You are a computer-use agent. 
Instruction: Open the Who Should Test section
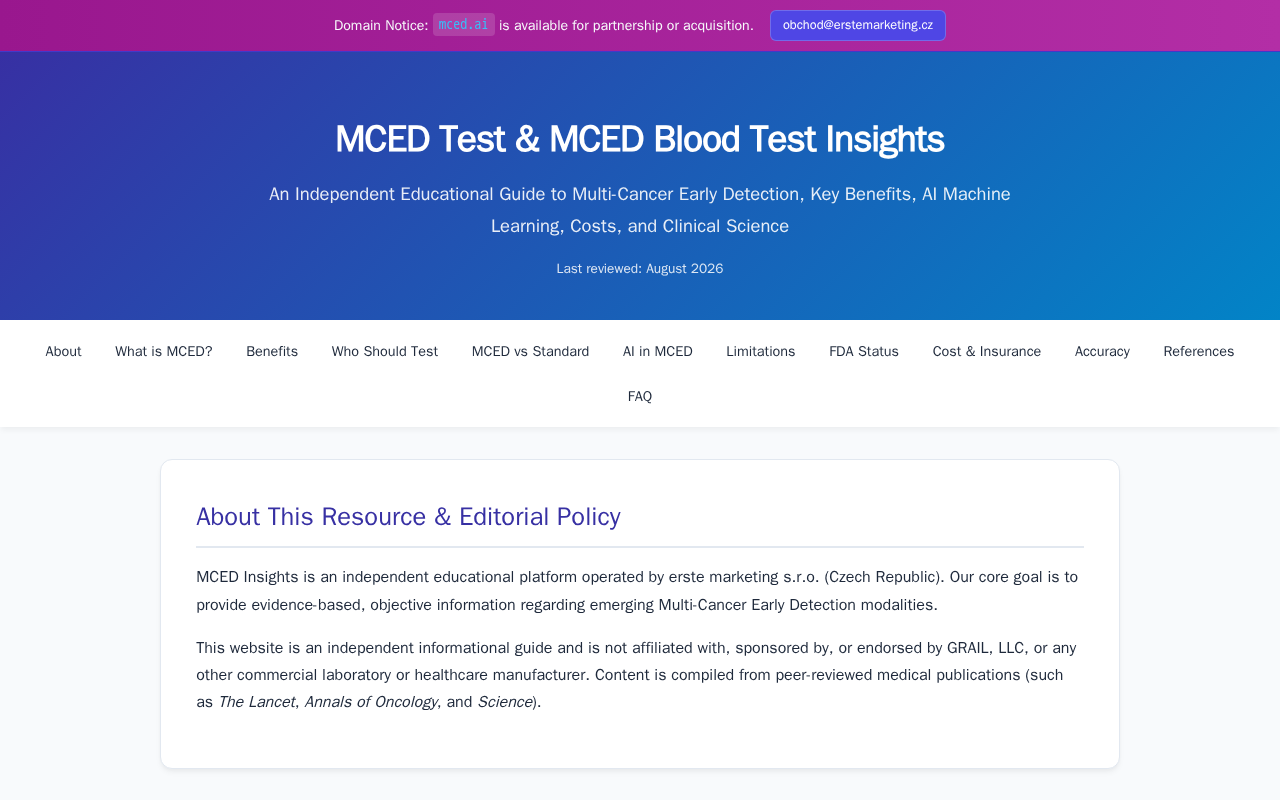pyautogui.click(x=385, y=351)
